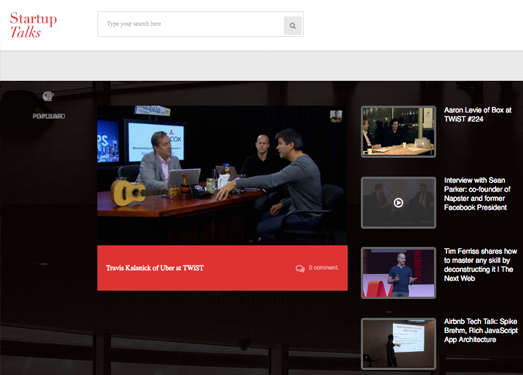Click the watermark icon atop main video
This screenshot has height=375, width=523.
[336, 116]
